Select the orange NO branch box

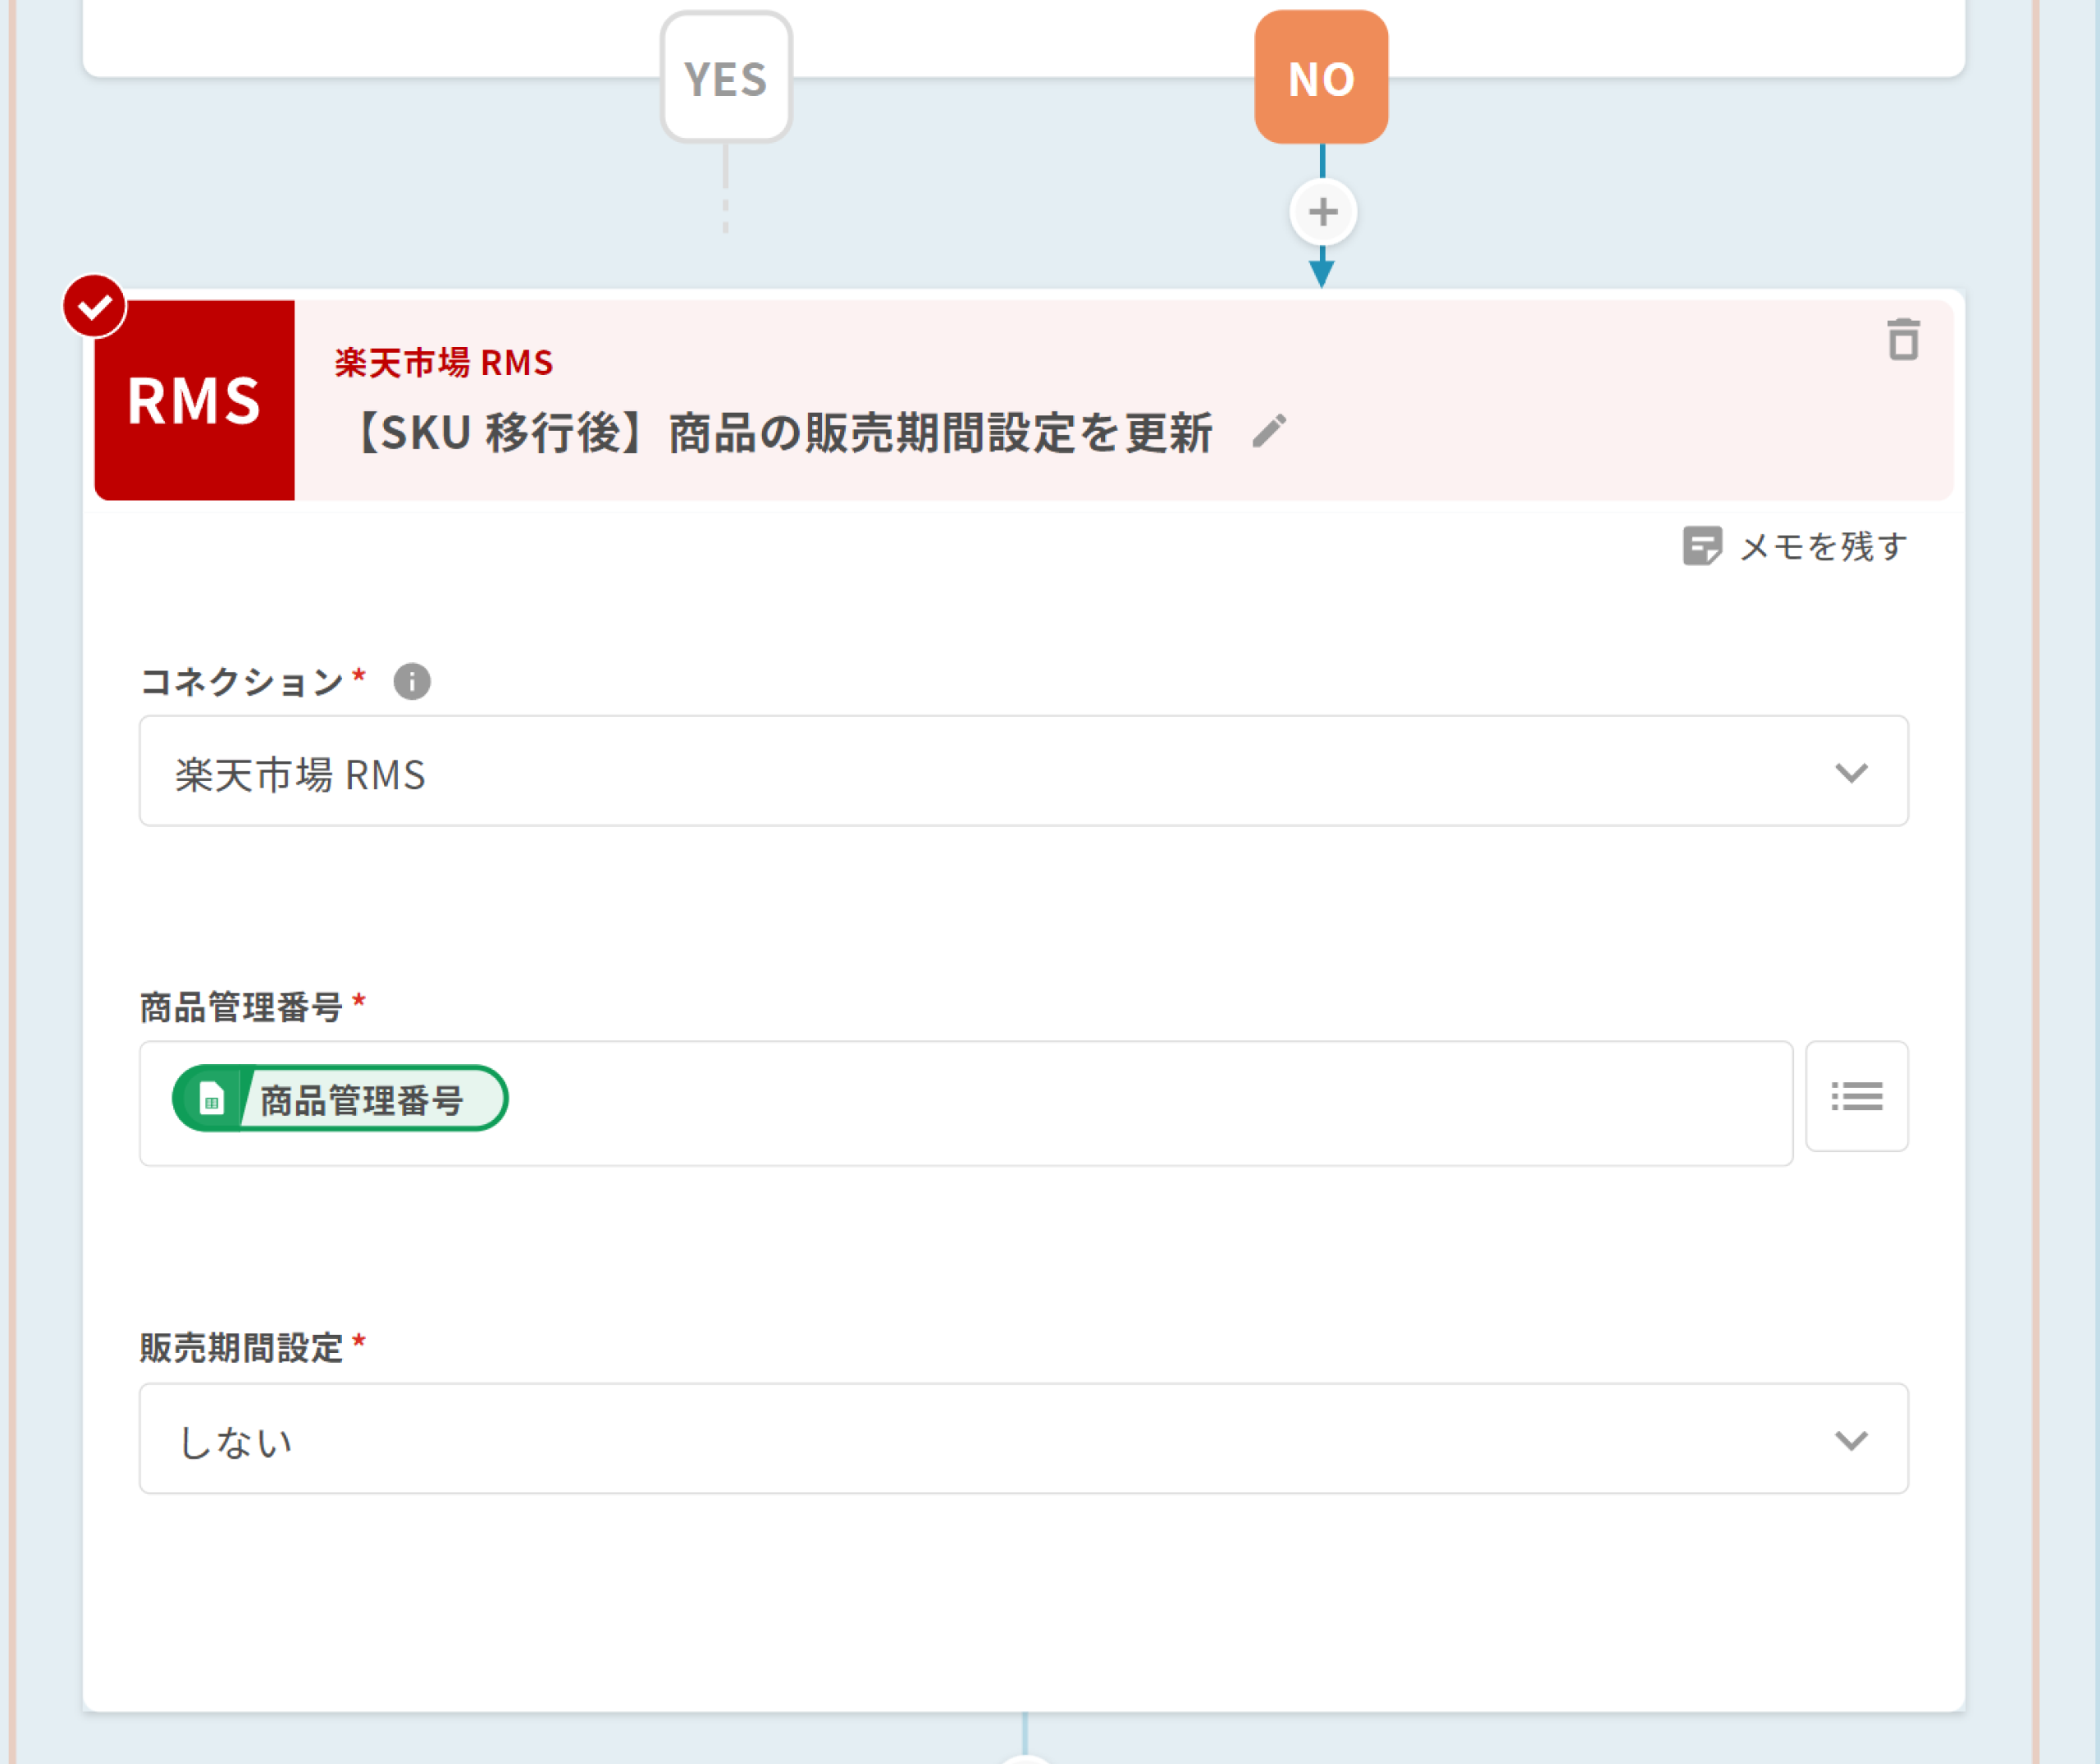pos(1321,78)
